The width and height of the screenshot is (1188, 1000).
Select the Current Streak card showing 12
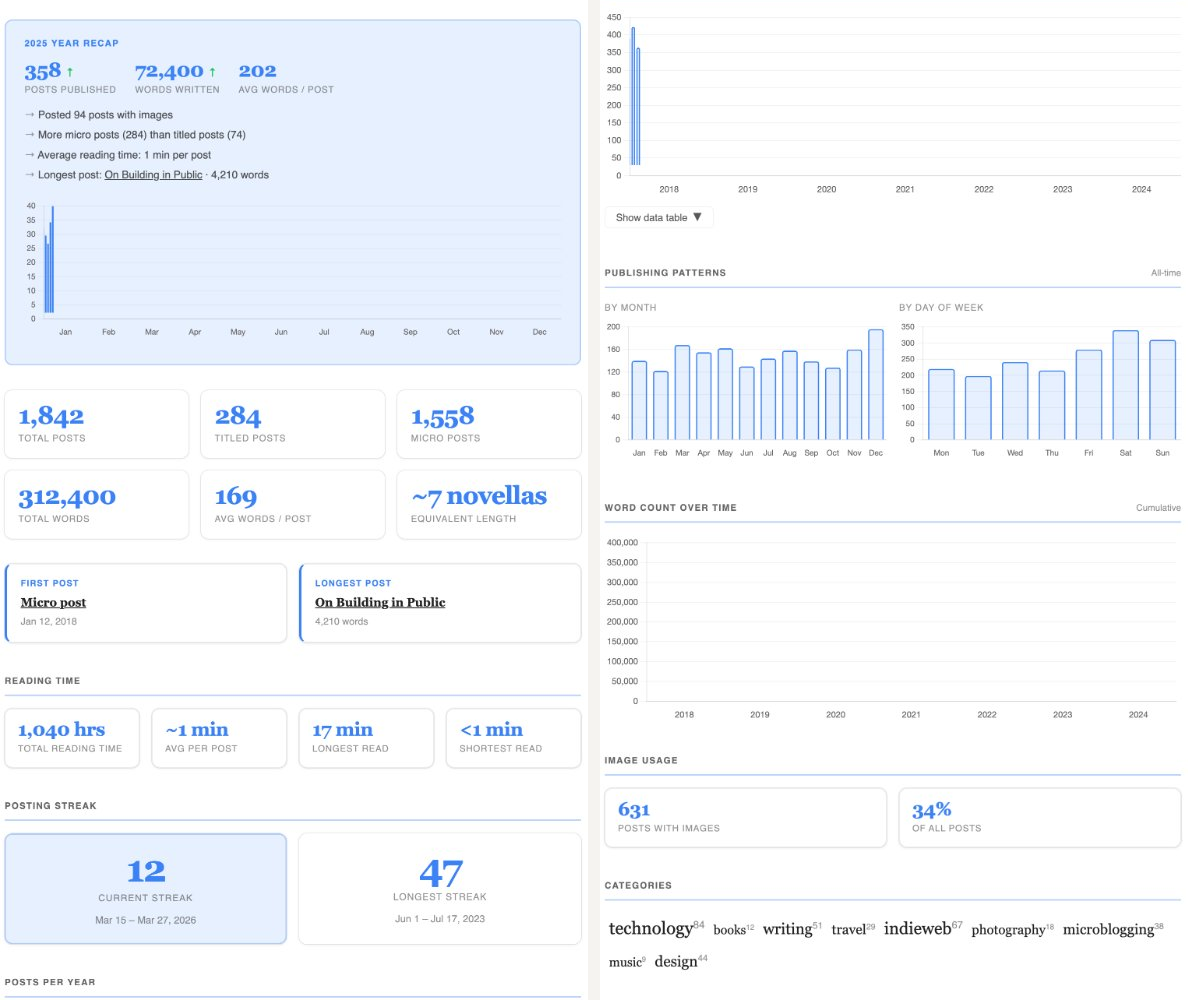pyautogui.click(x=146, y=888)
